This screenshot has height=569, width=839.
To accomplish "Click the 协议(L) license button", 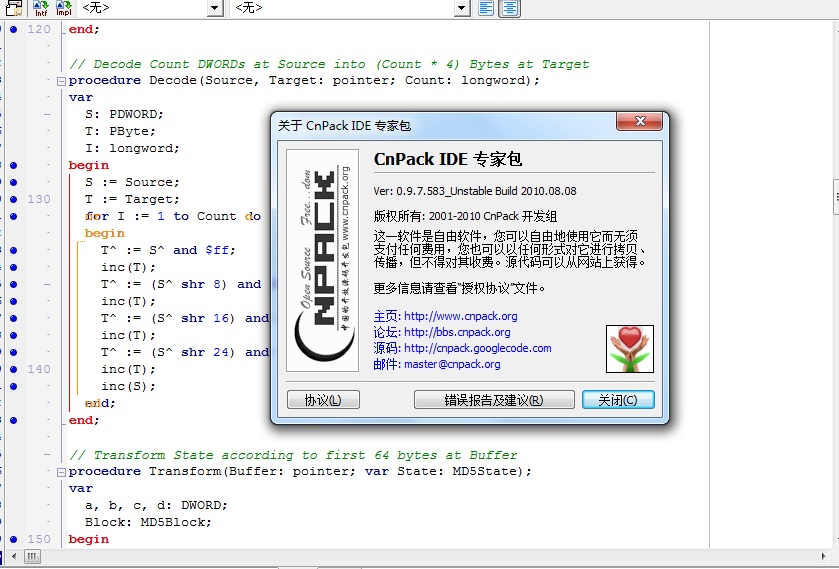I will click(323, 400).
